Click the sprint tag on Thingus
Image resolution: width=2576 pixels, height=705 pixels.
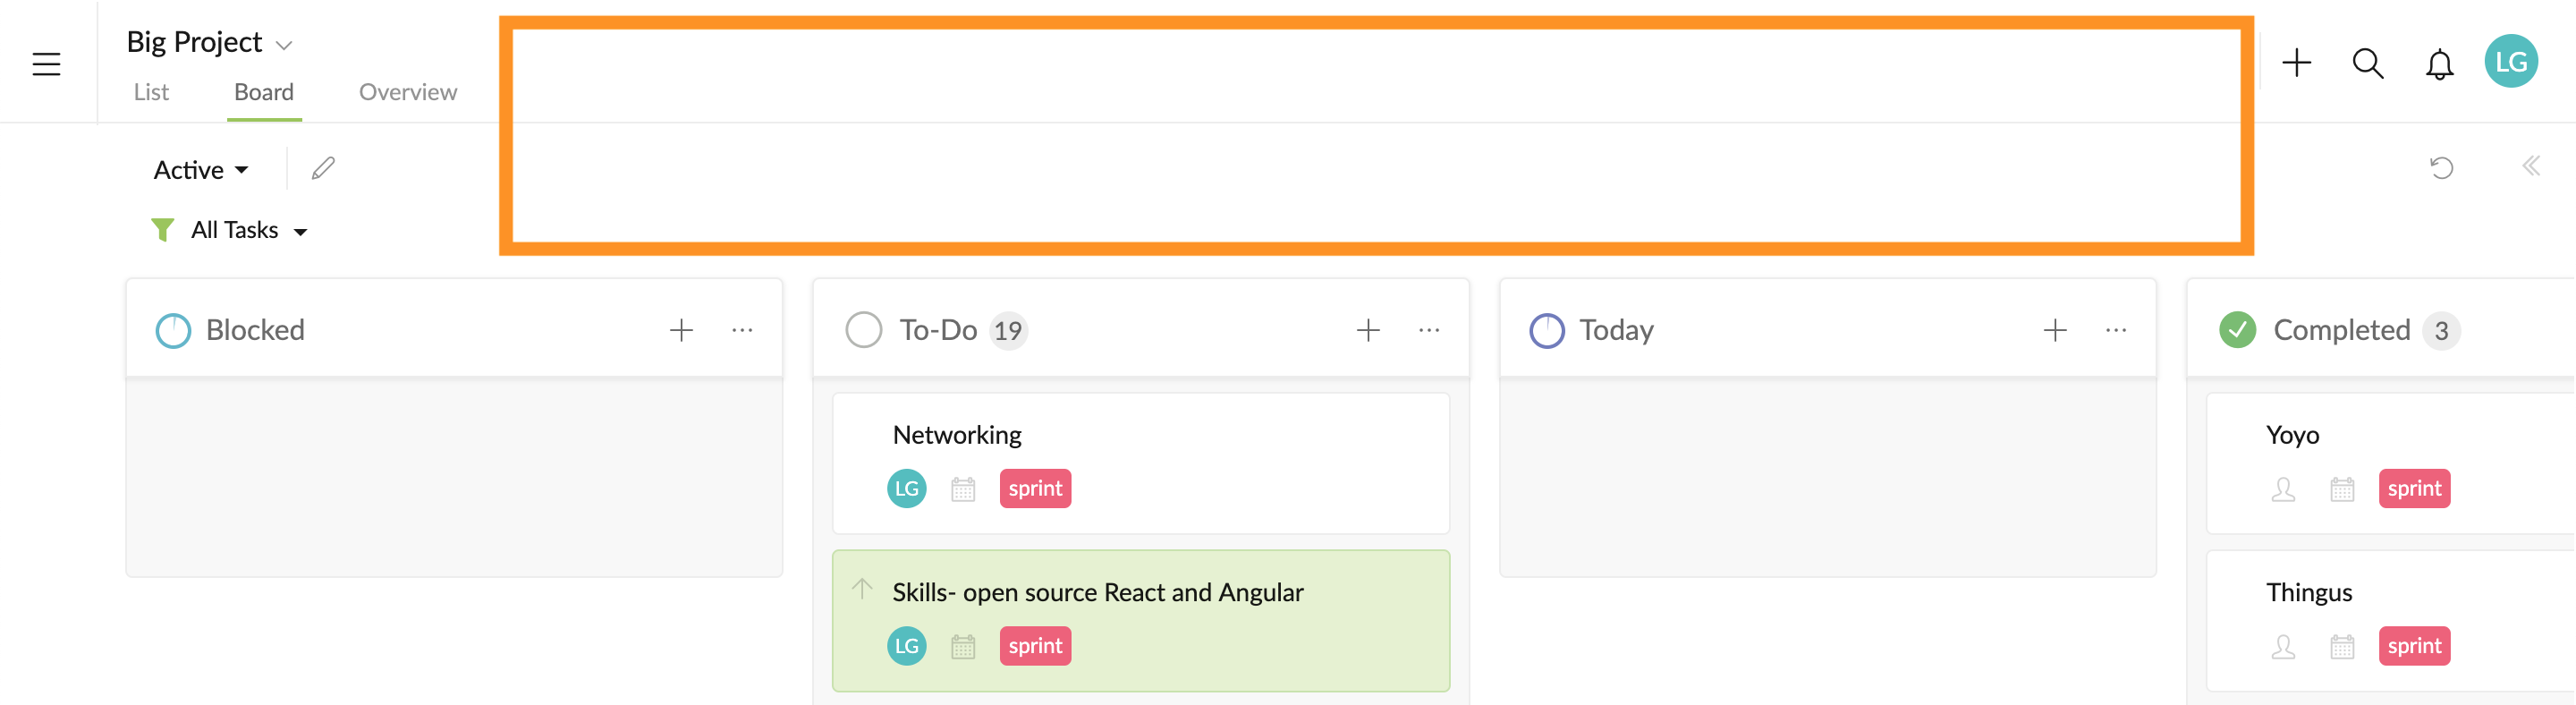(x=2414, y=646)
